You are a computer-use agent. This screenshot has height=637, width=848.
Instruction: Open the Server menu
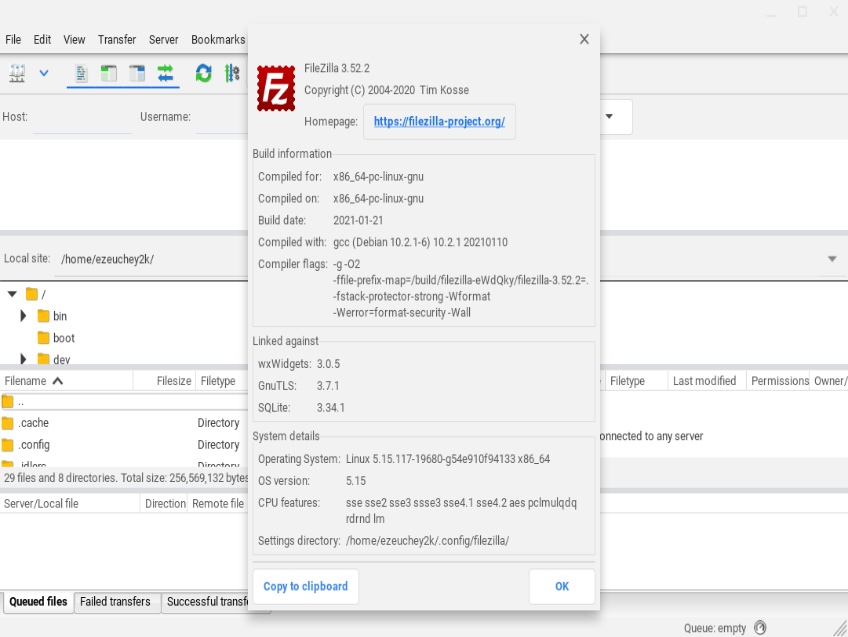pyautogui.click(x=163, y=39)
